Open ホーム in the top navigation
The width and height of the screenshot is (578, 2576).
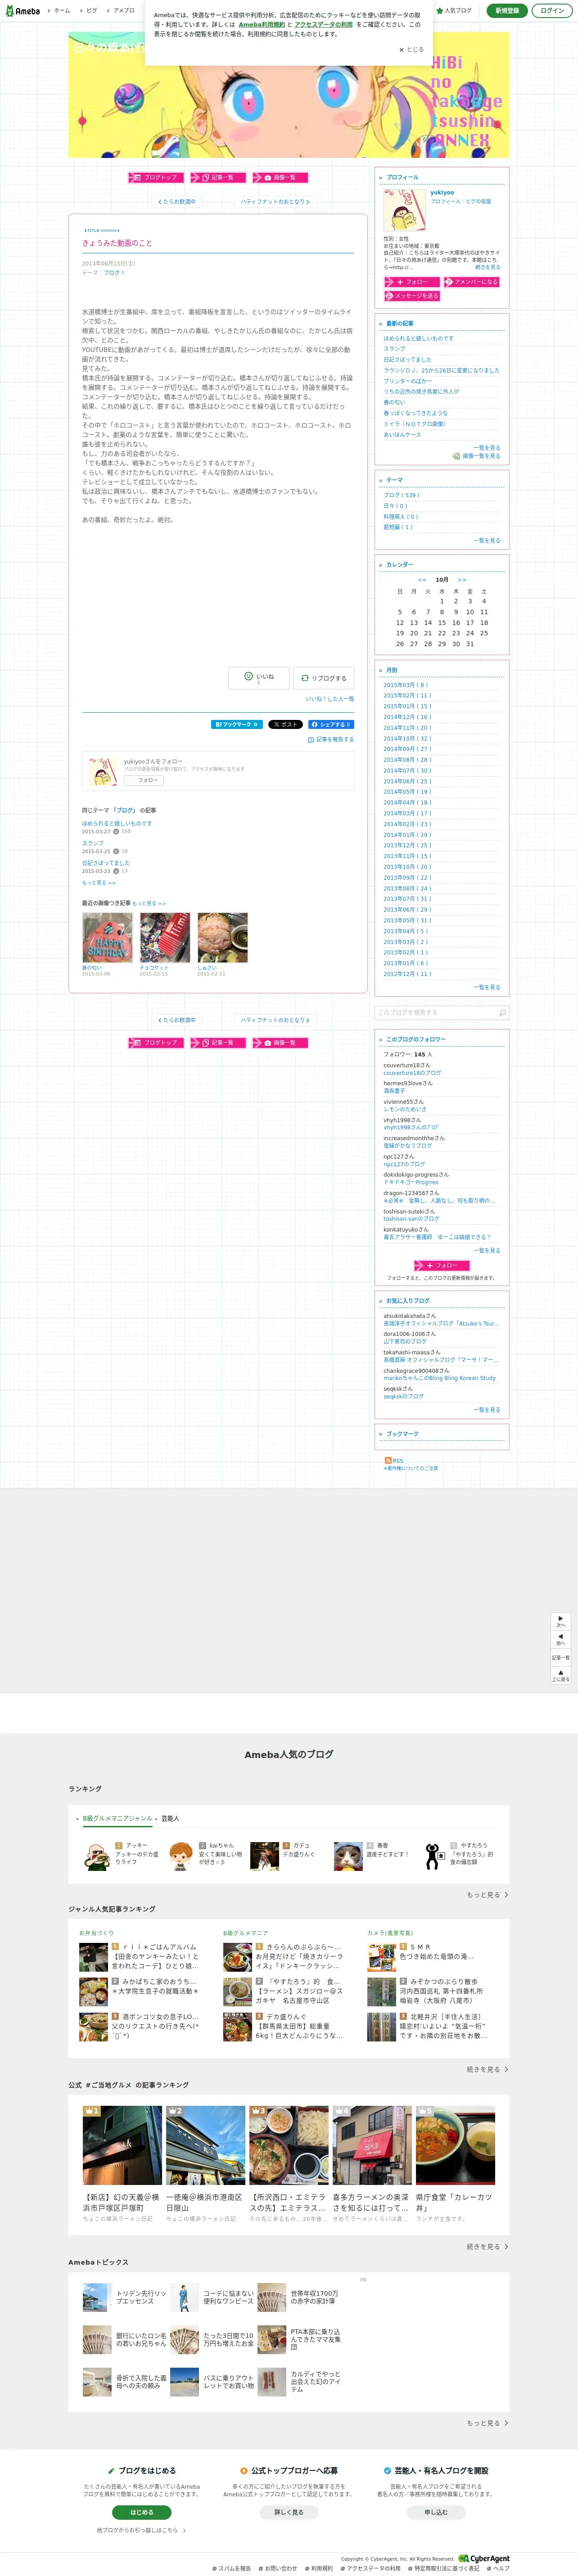61,11
